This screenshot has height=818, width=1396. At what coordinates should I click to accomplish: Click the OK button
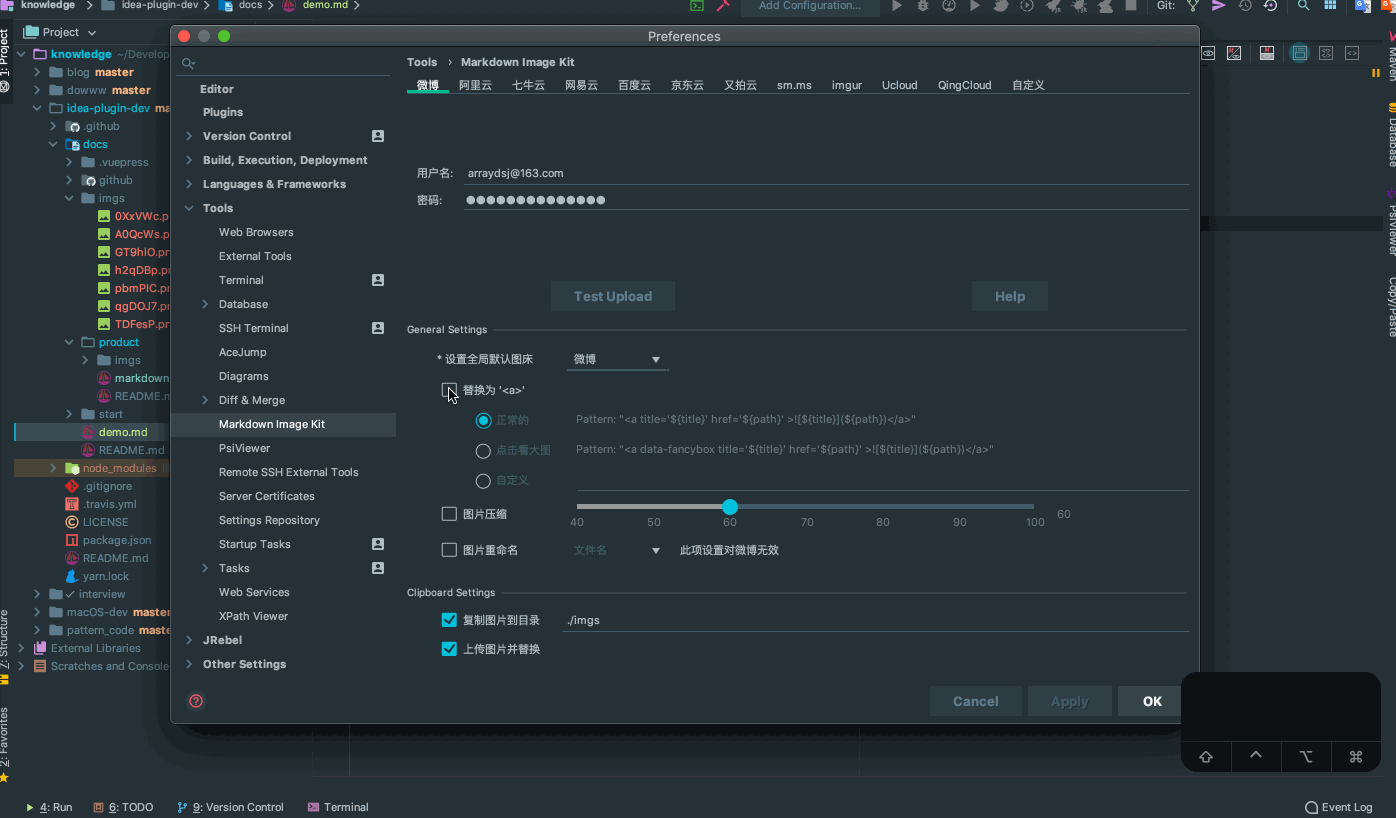click(1152, 701)
